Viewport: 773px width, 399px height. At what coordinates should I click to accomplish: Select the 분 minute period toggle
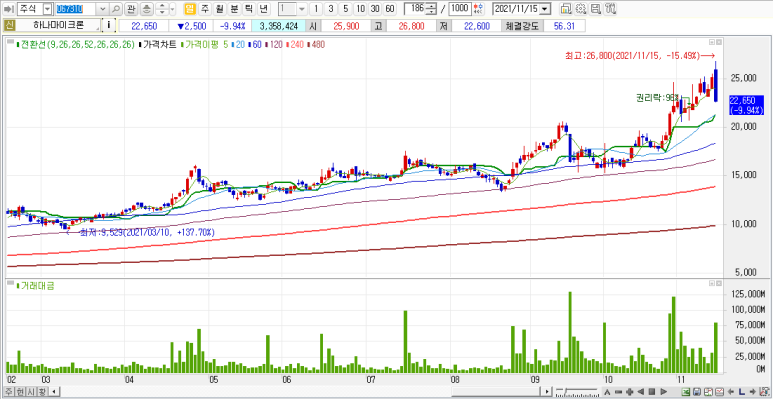[x=234, y=9]
